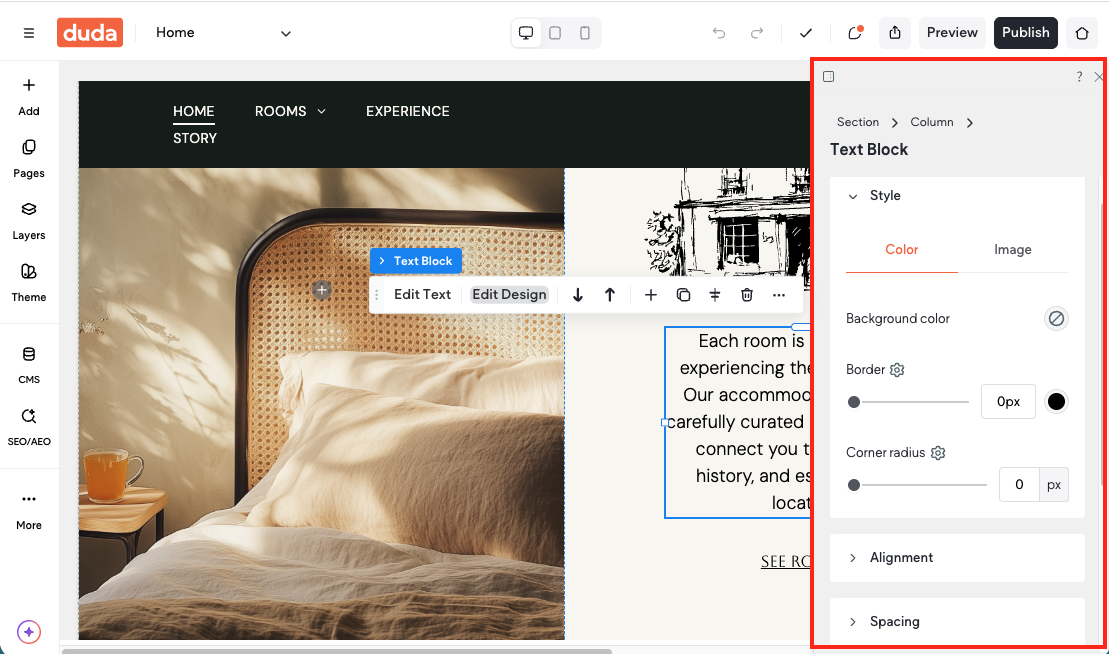Duplicate the selected text block
Image resolution: width=1109 pixels, height=654 pixels.
coord(683,295)
